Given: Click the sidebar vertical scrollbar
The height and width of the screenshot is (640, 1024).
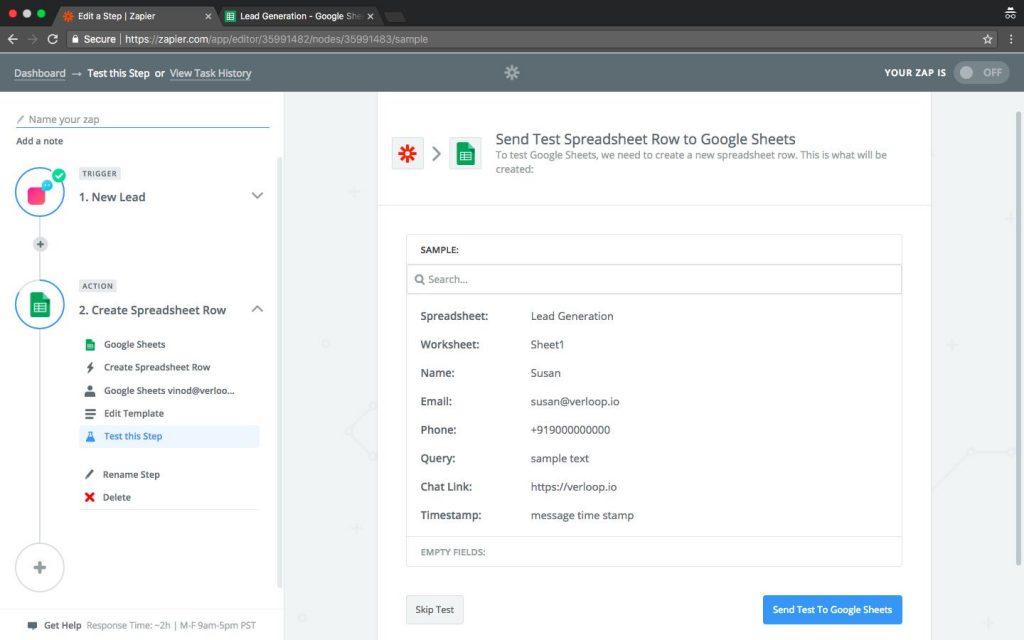Looking at the screenshot, I should tap(280, 372).
